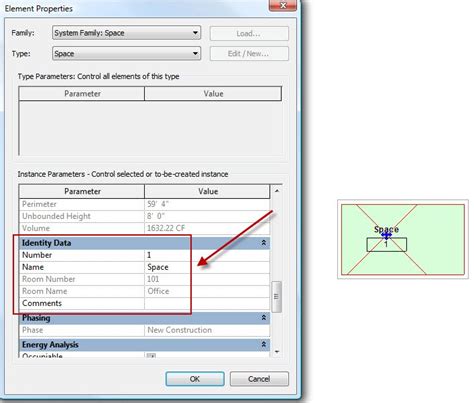Click the scrollbar up arrow
This screenshot has height=403, width=474.
[277, 191]
